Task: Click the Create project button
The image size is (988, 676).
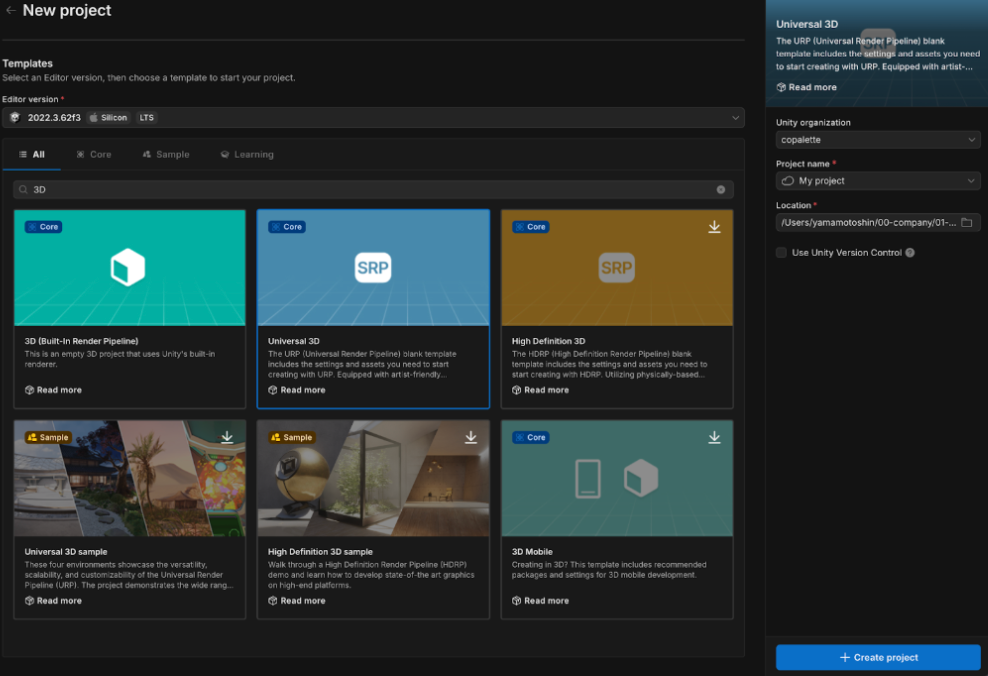Action: [878, 657]
